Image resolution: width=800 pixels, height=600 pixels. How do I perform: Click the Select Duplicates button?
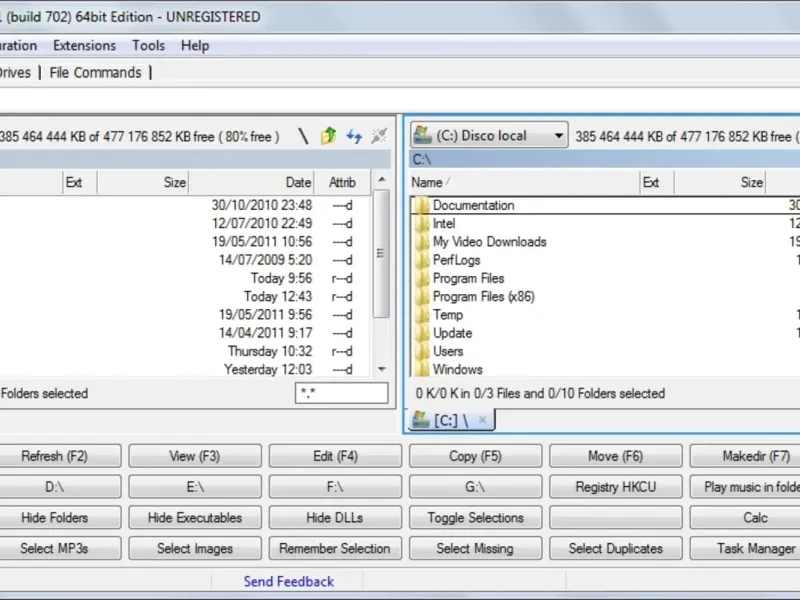616,548
